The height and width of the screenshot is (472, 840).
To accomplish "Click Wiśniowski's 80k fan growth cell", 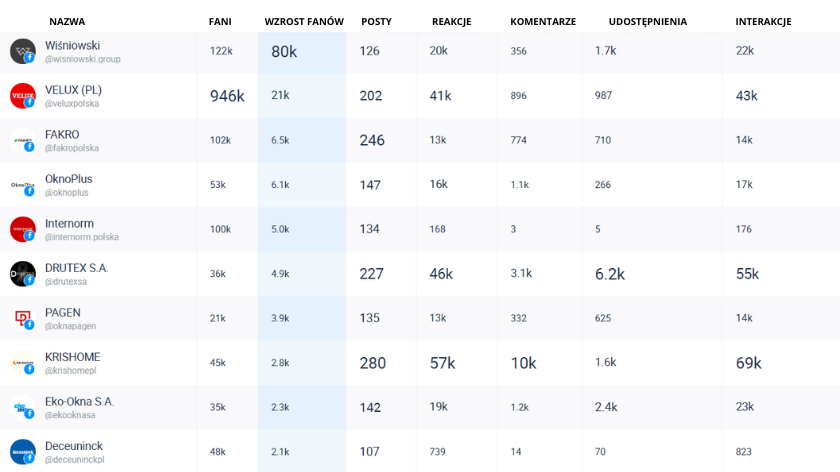I will pos(285,51).
